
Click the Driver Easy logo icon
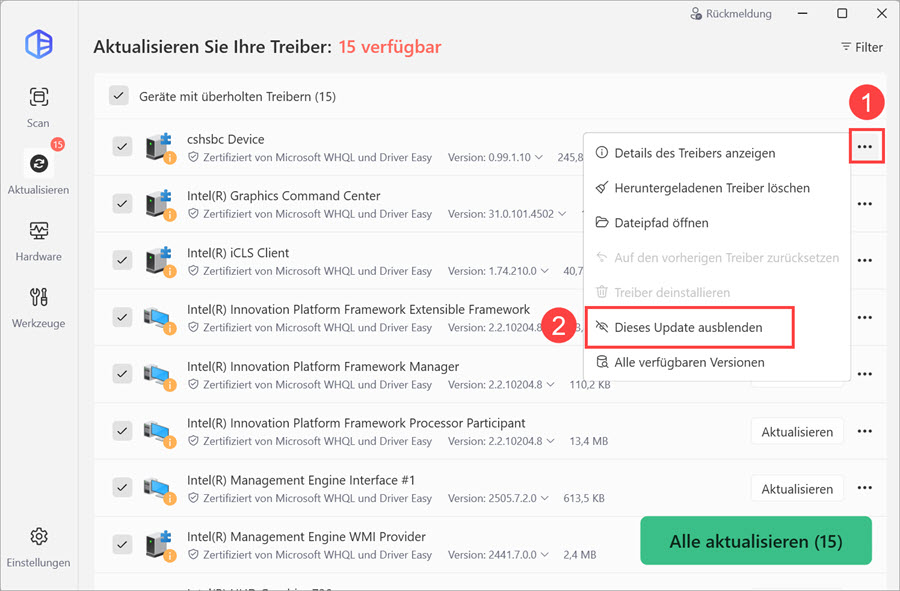[38, 44]
